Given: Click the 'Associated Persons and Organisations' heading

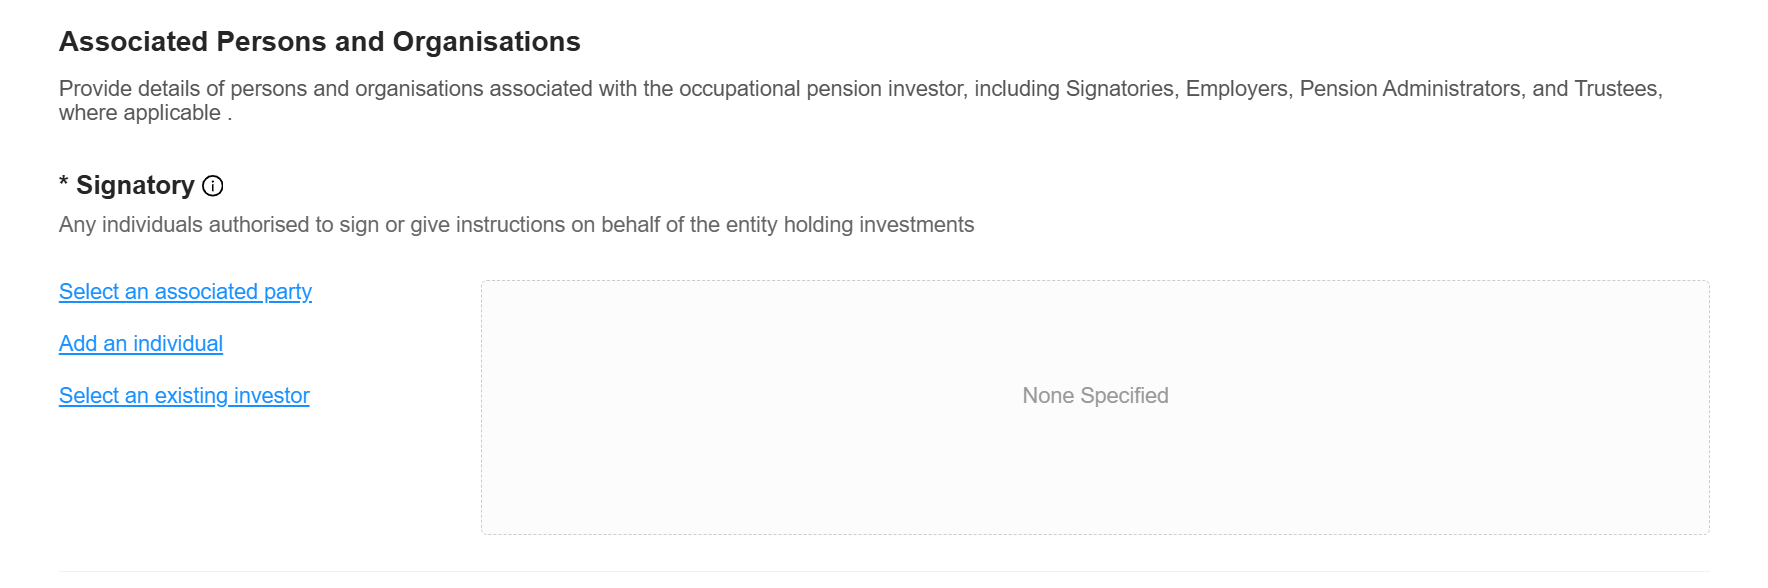Looking at the screenshot, I should [x=320, y=42].
